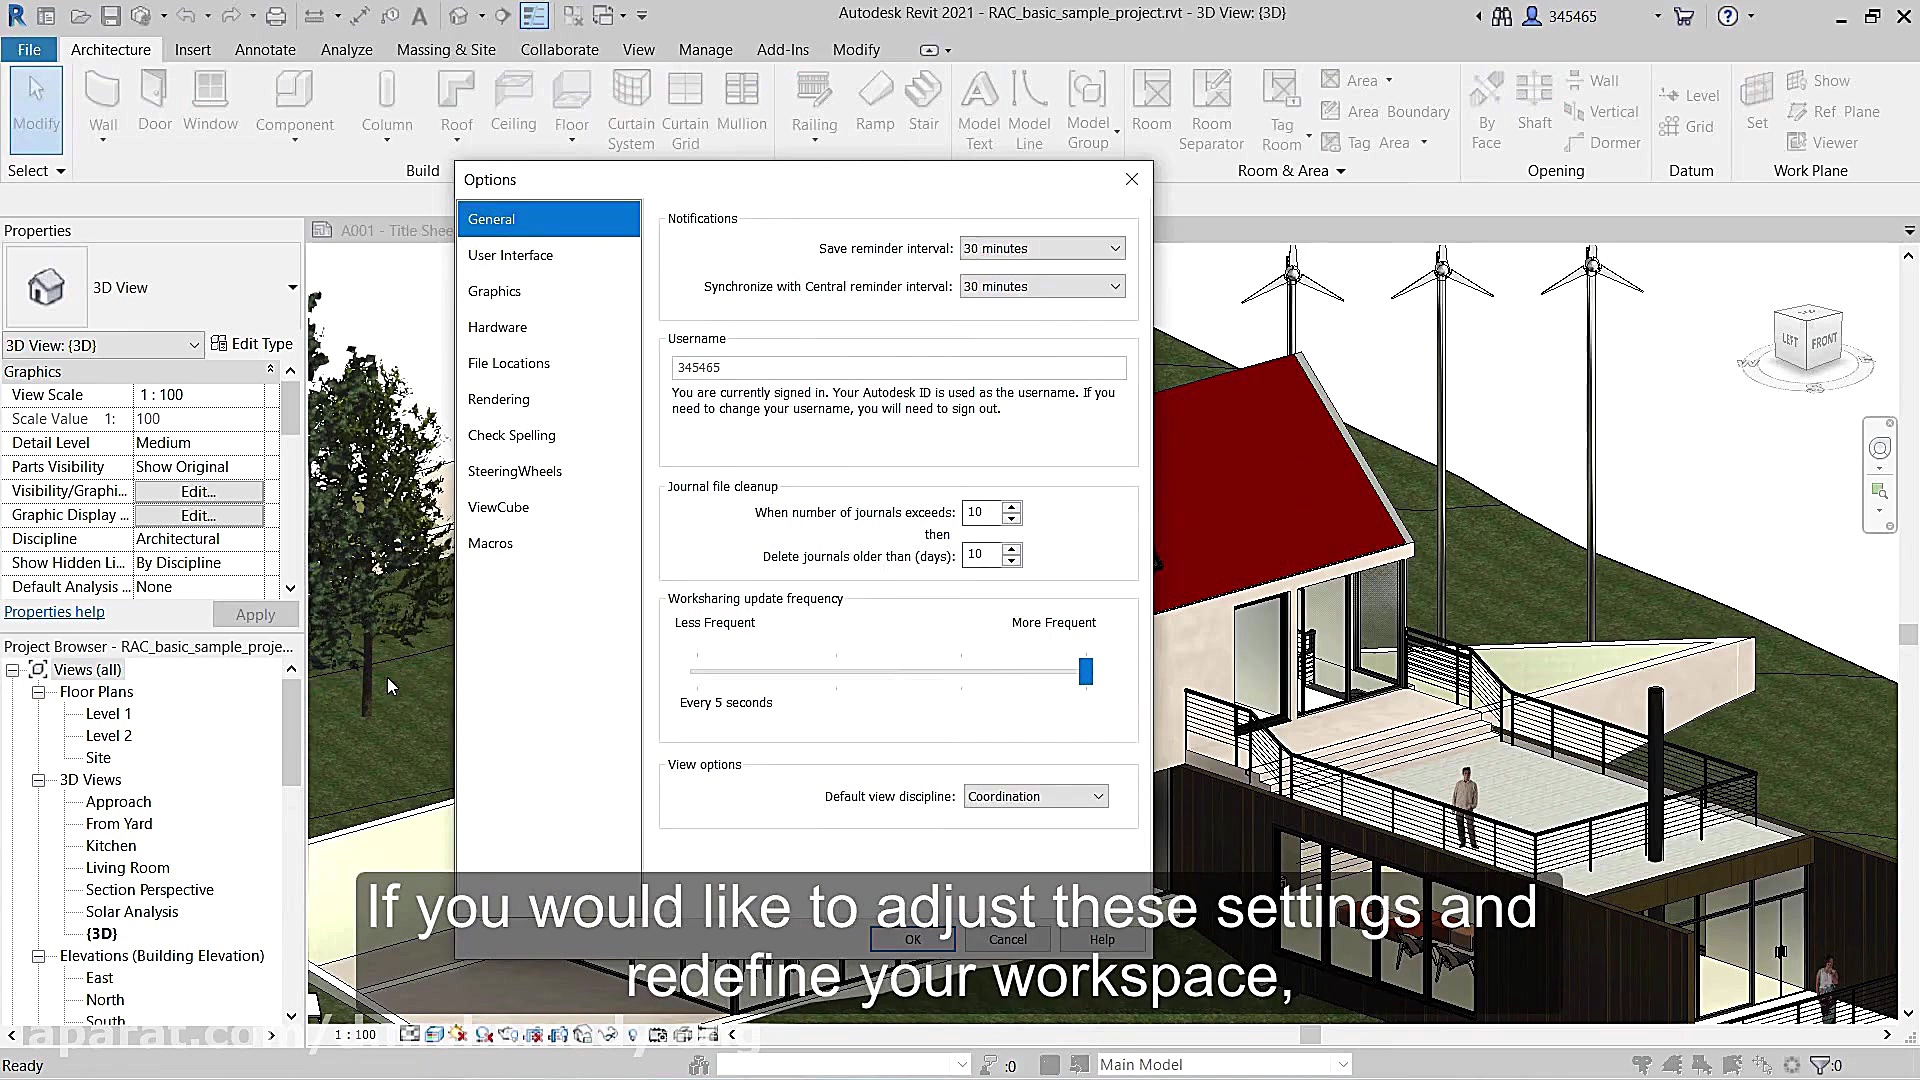1920x1080 pixels.
Task: Activate the Window tool
Action: (210, 103)
